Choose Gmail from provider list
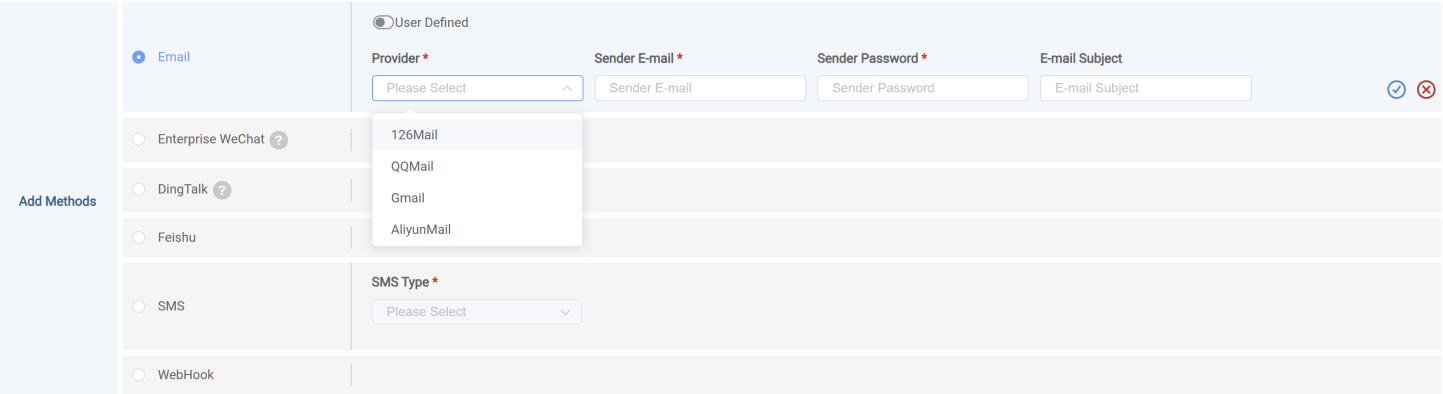Screen dimensions: 1443x394 coord(477,198)
